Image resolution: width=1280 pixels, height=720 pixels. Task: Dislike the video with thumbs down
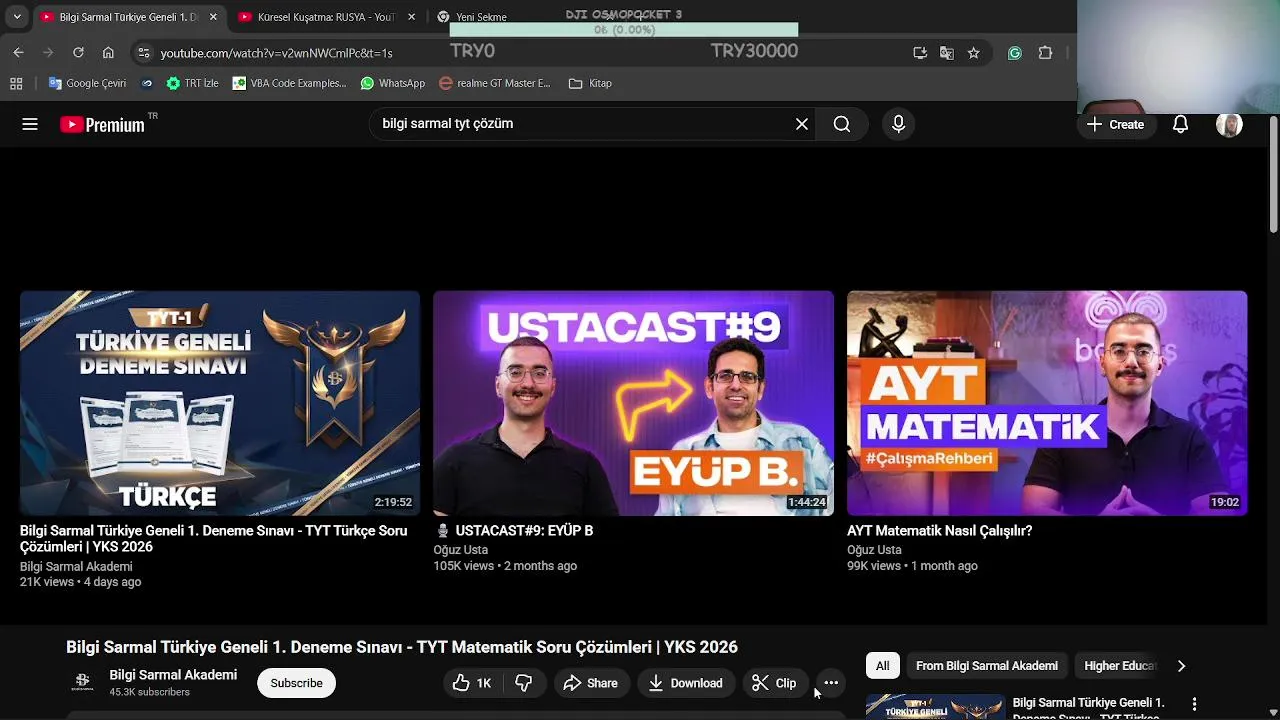pos(524,683)
